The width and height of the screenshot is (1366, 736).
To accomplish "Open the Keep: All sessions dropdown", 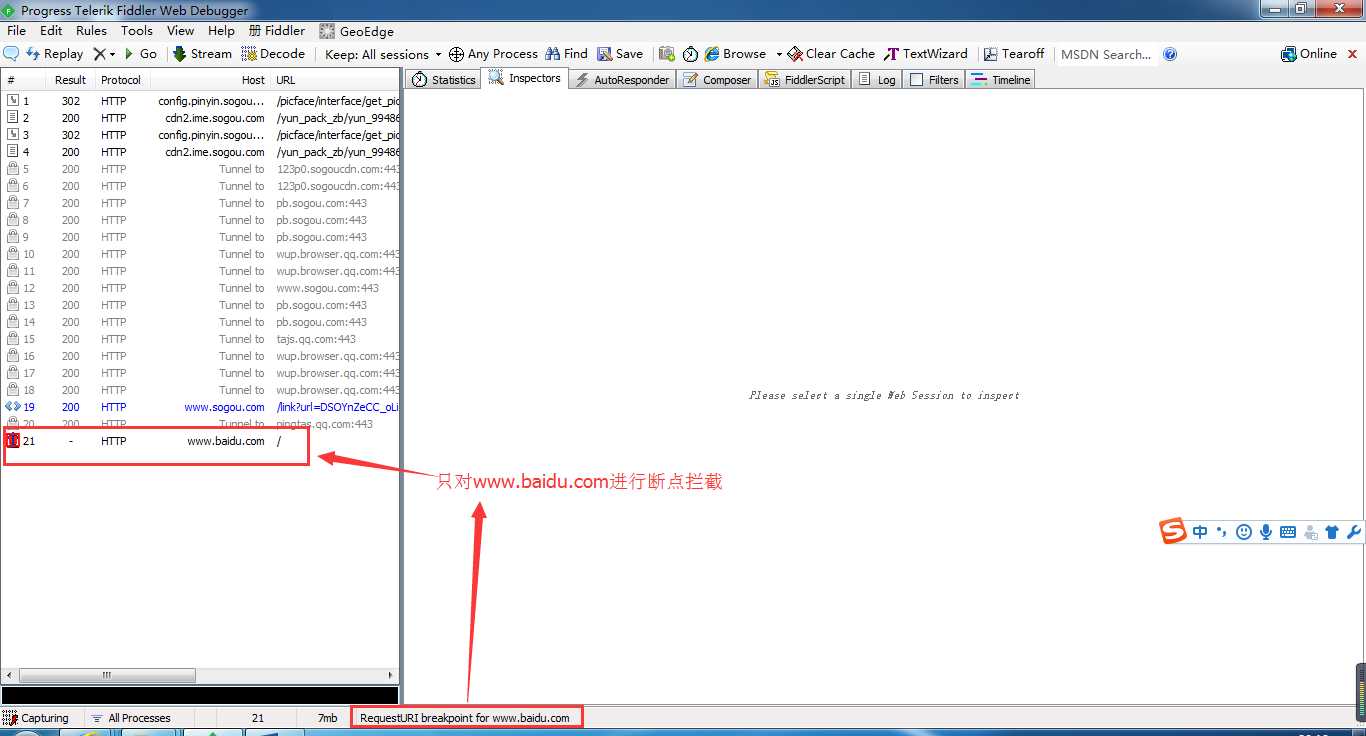I will click(383, 54).
